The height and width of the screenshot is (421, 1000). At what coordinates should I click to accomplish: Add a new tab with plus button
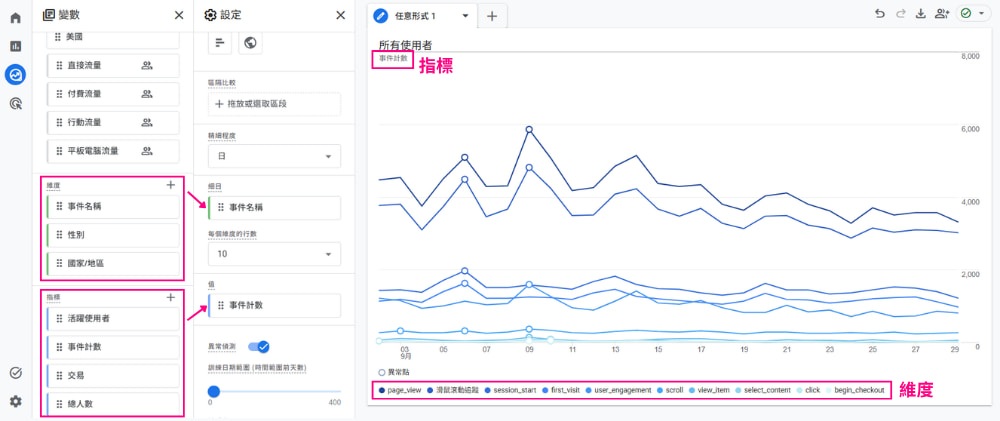point(492,17)
